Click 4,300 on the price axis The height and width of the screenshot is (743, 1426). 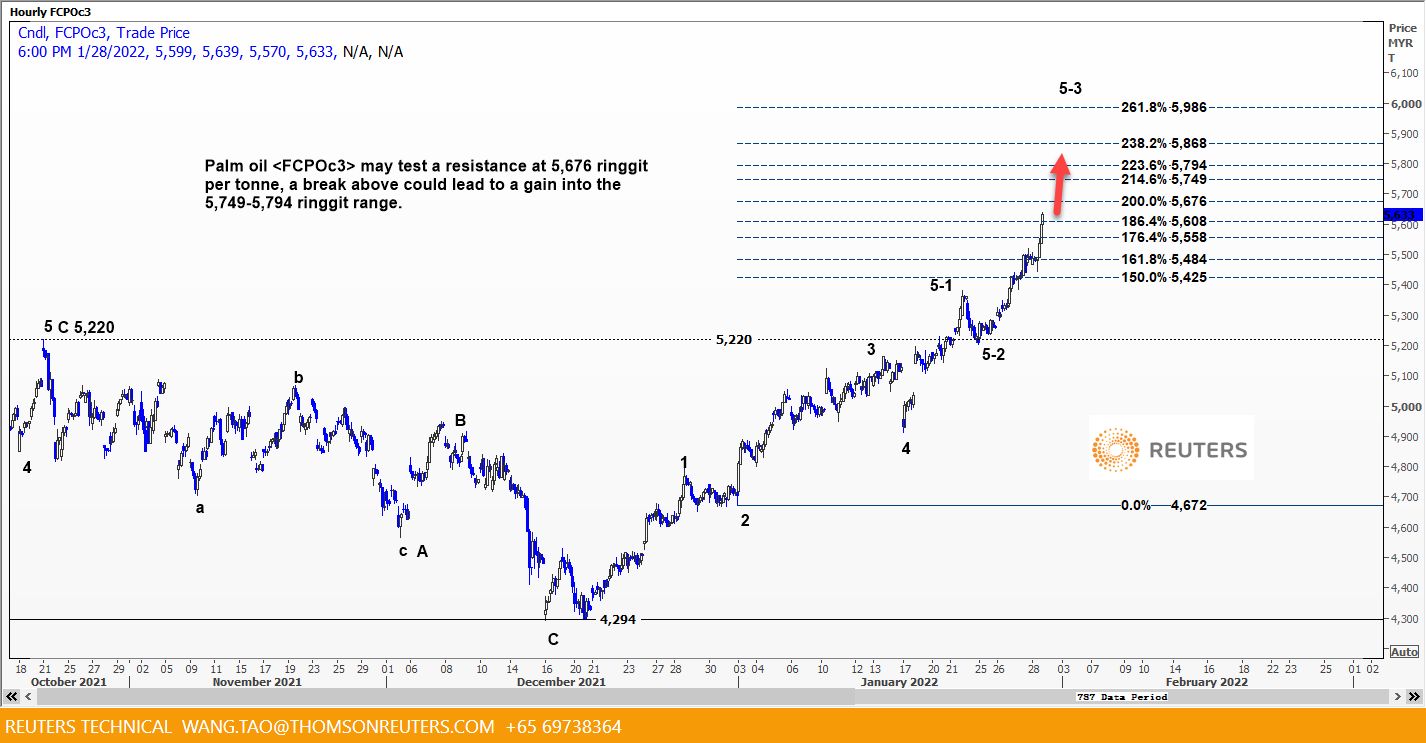[x=1404, y=620]
